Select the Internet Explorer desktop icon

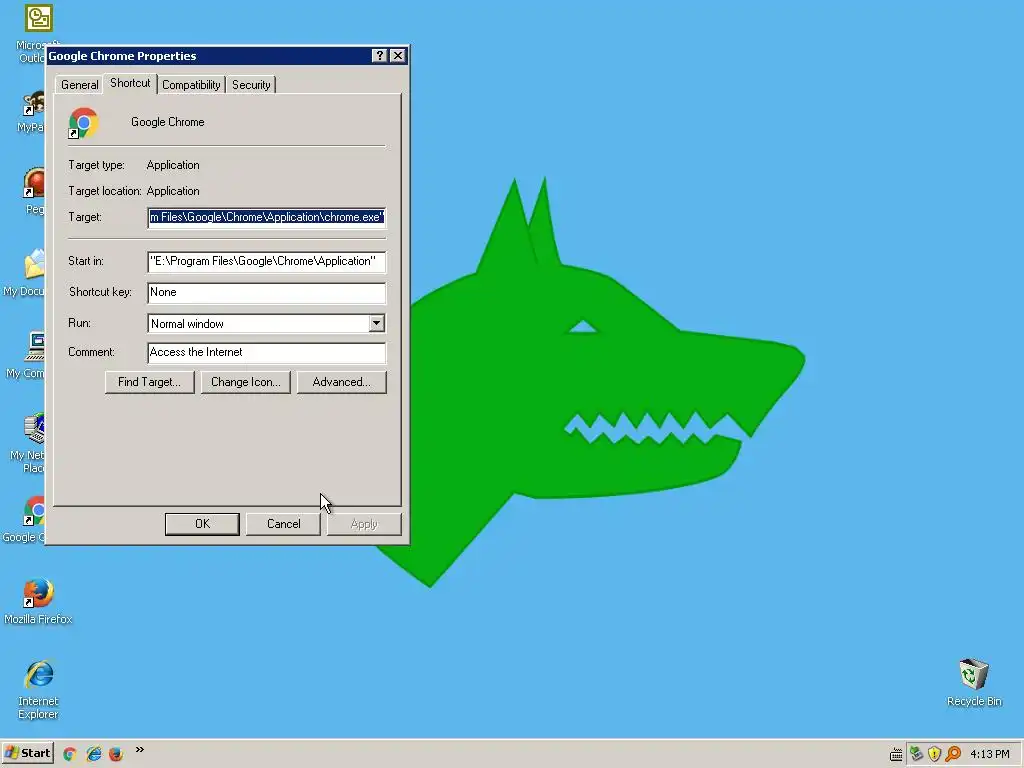tap(39, 675)
